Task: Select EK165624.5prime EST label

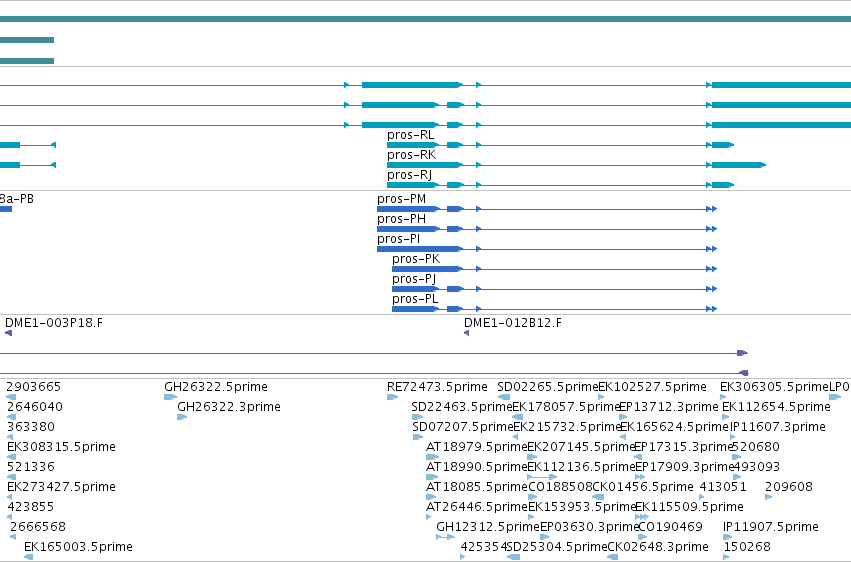Action: [674, 427]
